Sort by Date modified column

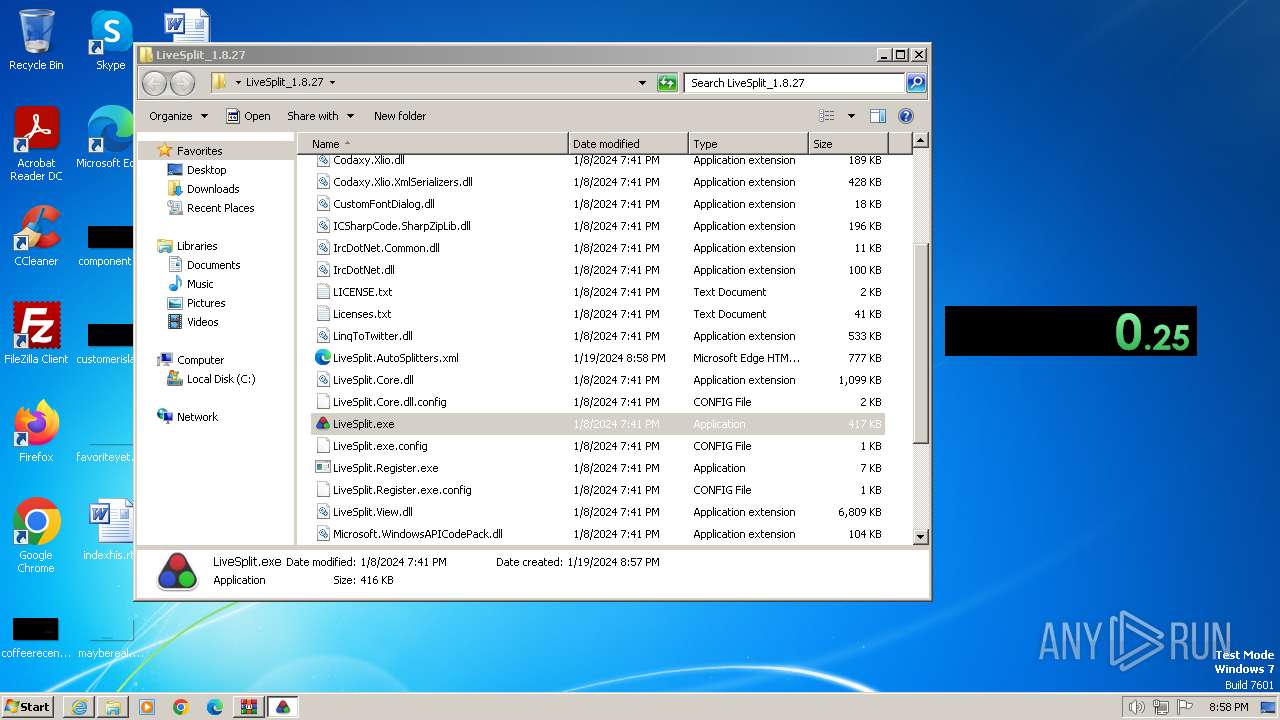628,144
